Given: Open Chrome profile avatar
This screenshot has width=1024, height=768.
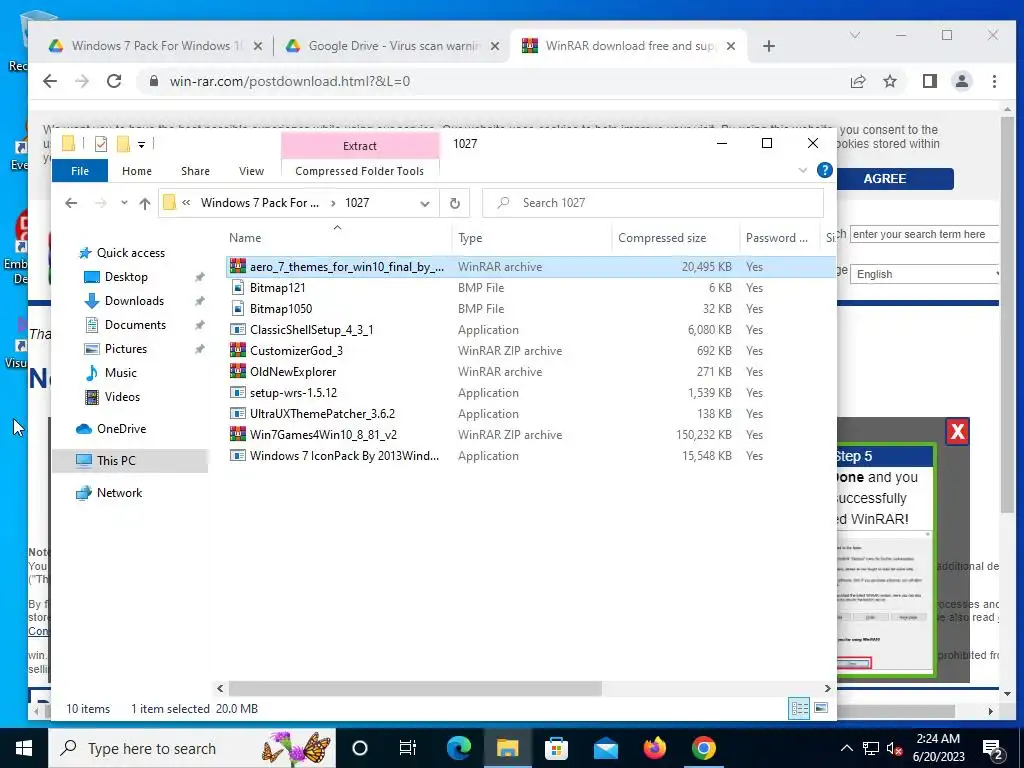Looking at the screenshot, I should [962, 81].
